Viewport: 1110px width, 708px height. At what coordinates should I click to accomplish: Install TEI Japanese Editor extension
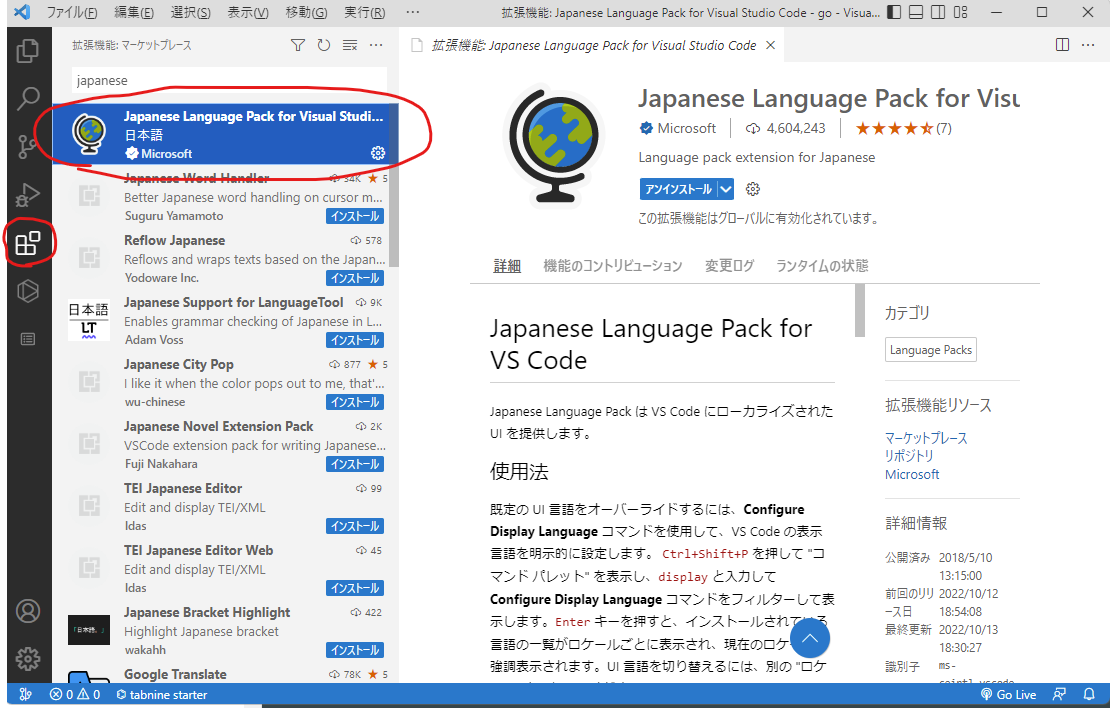[355, 526]
